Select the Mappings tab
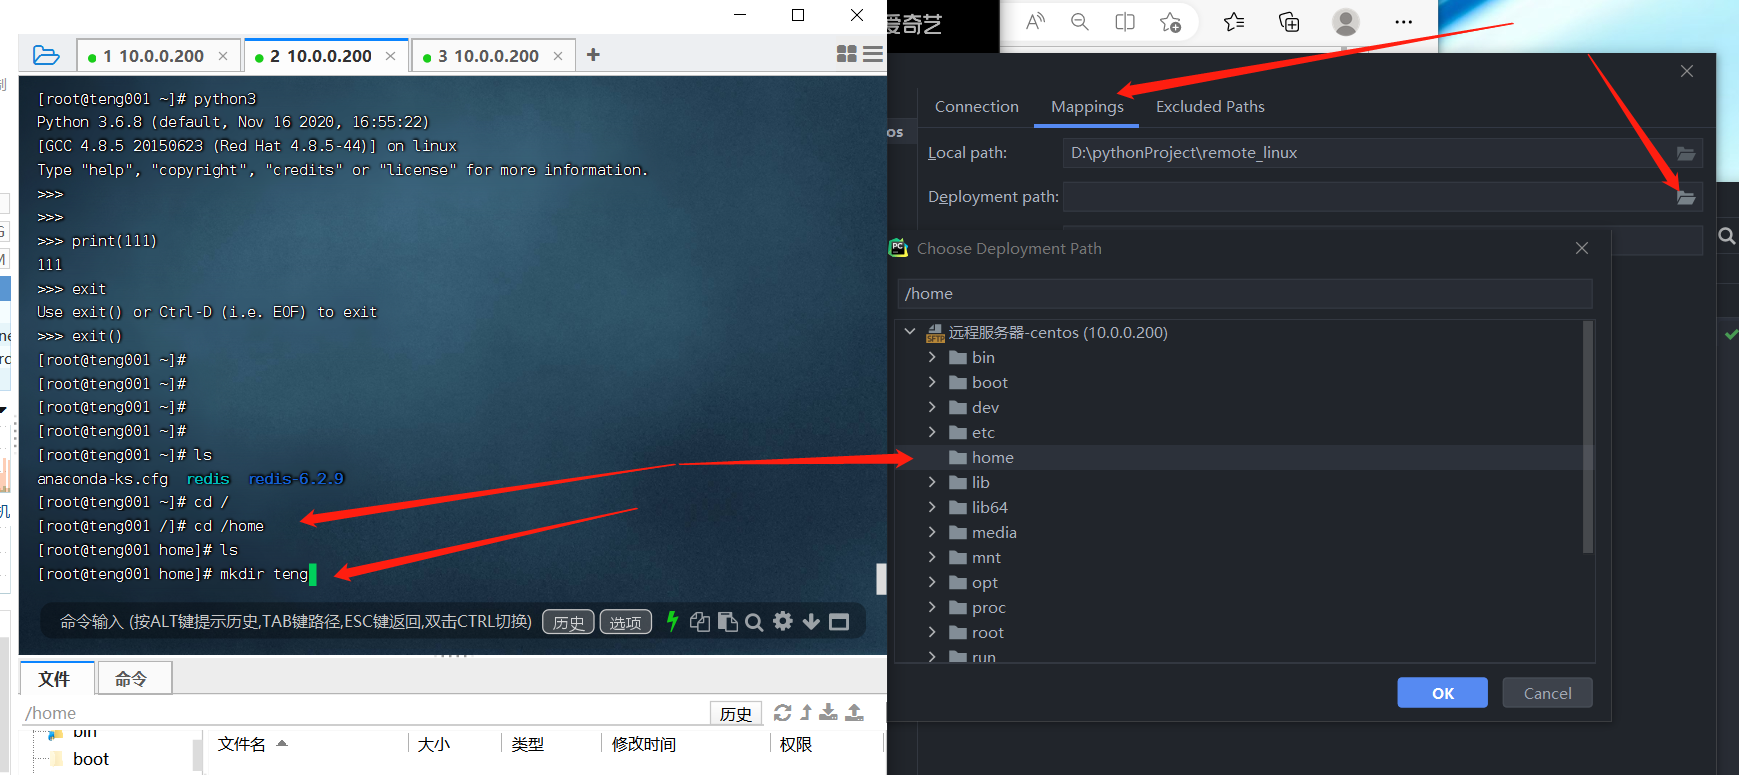1739x775 pixels. tap(1087, 106)
